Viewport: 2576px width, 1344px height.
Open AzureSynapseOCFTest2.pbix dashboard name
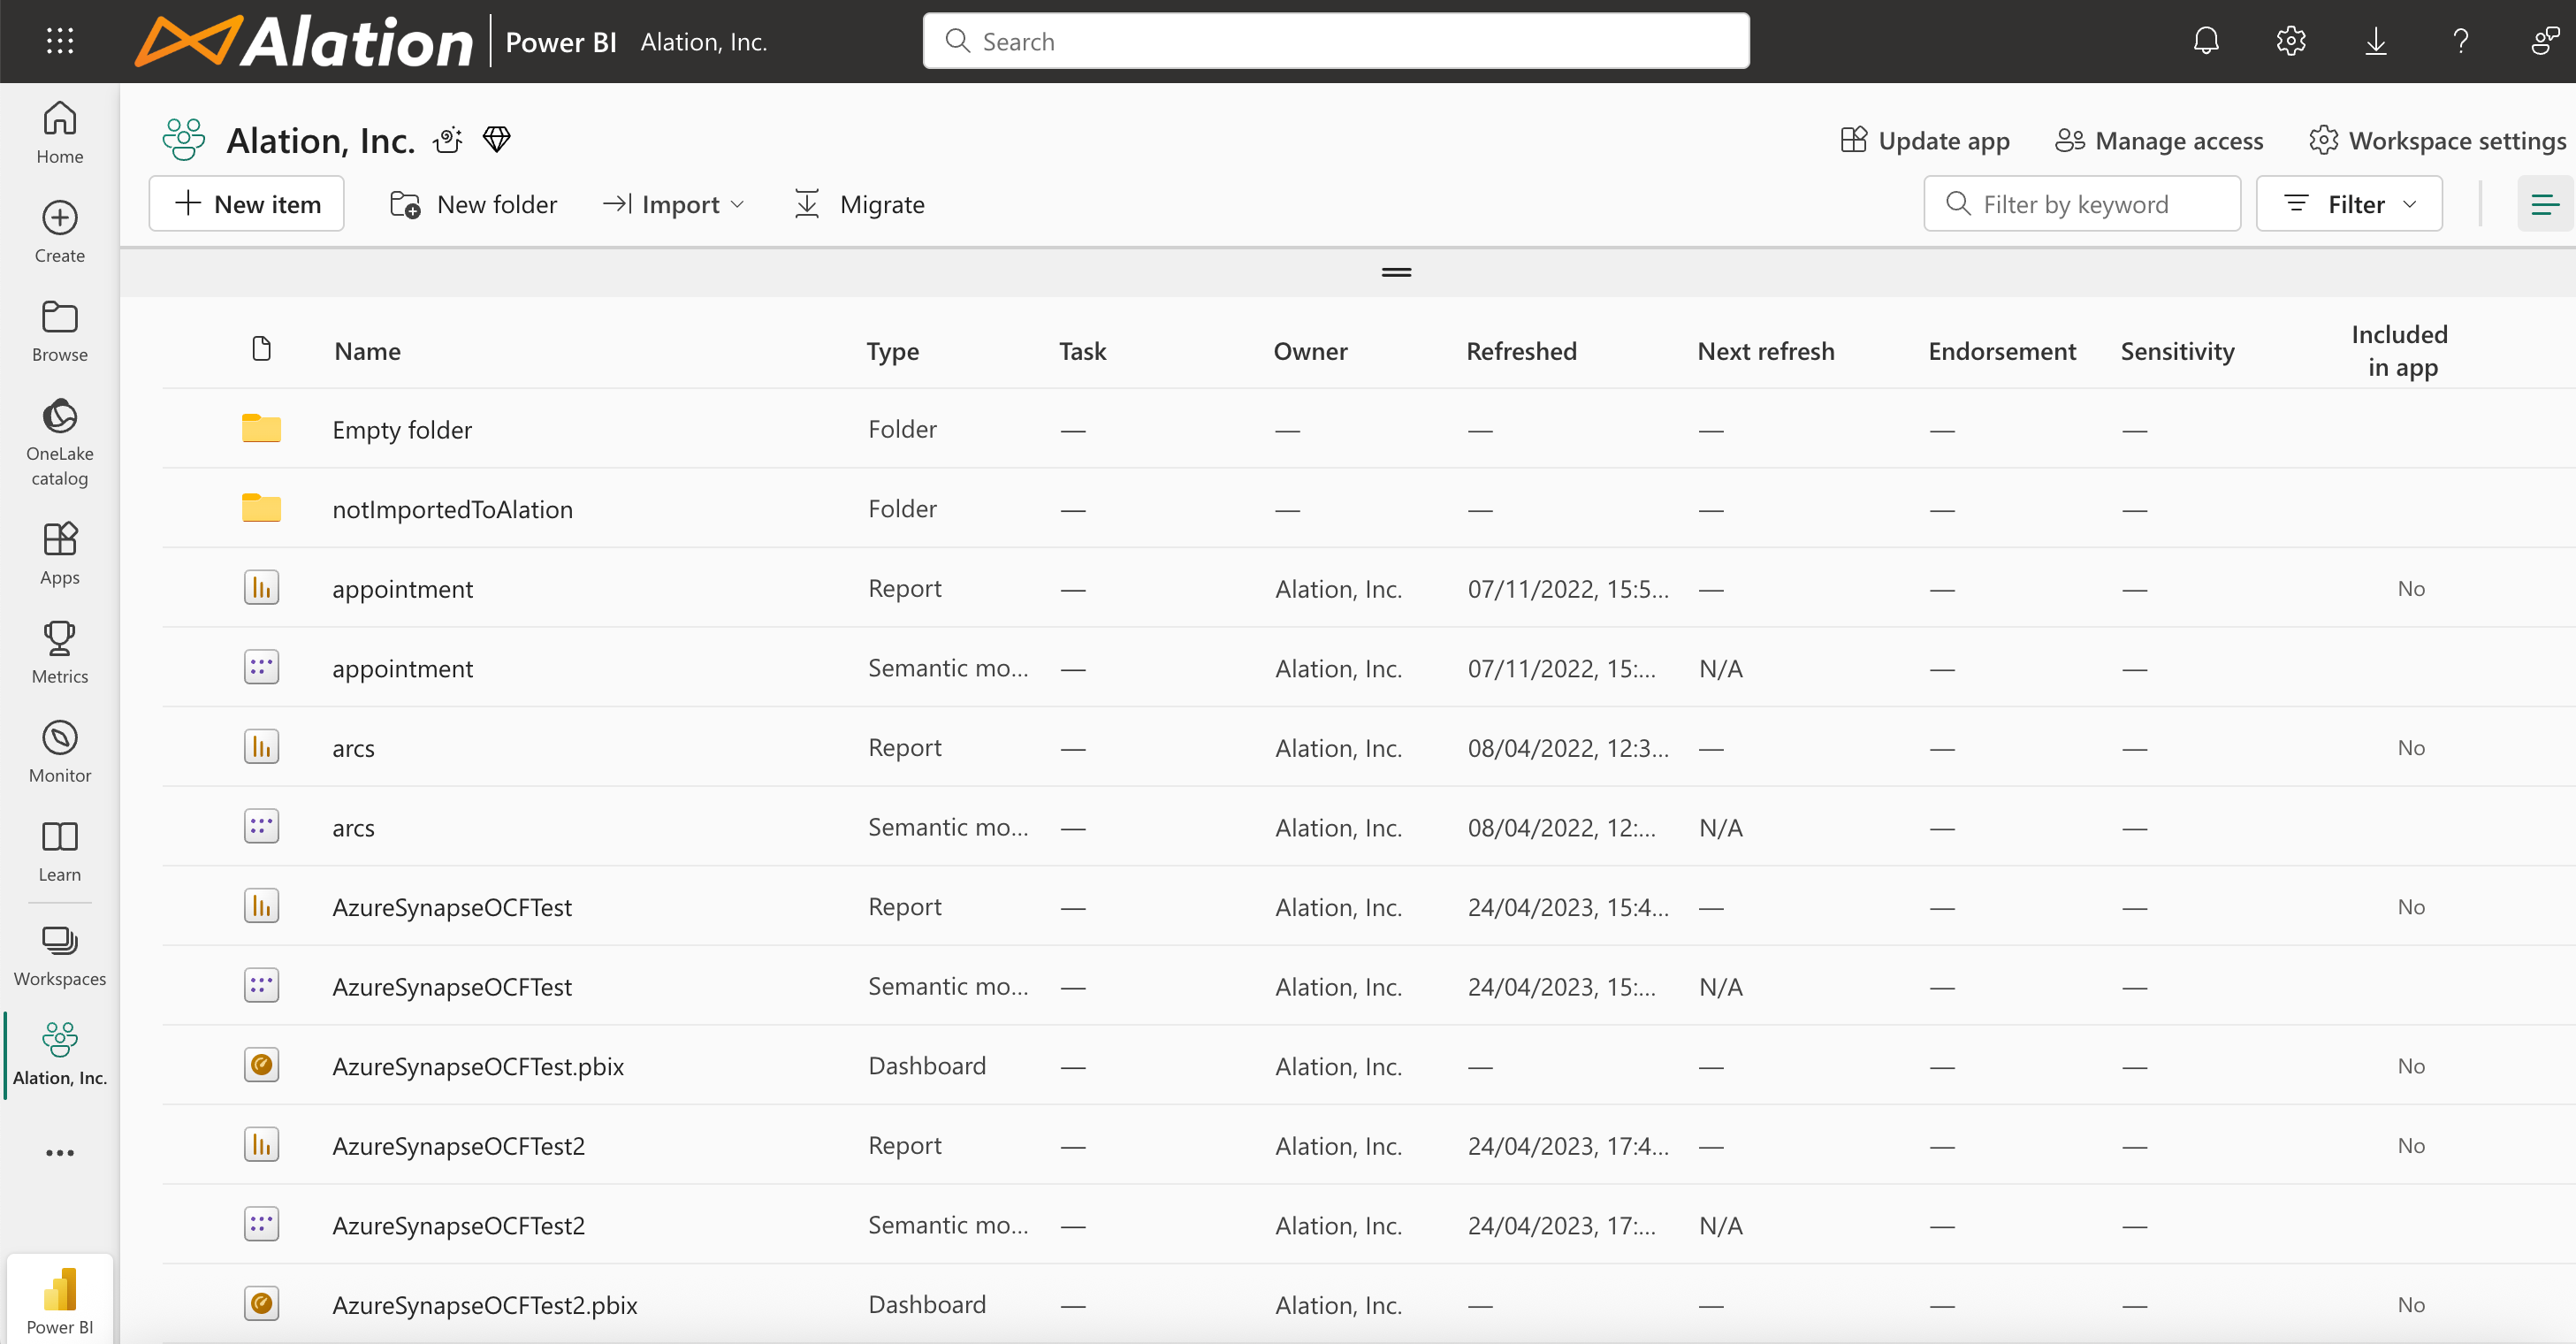tap(484, 1305)
